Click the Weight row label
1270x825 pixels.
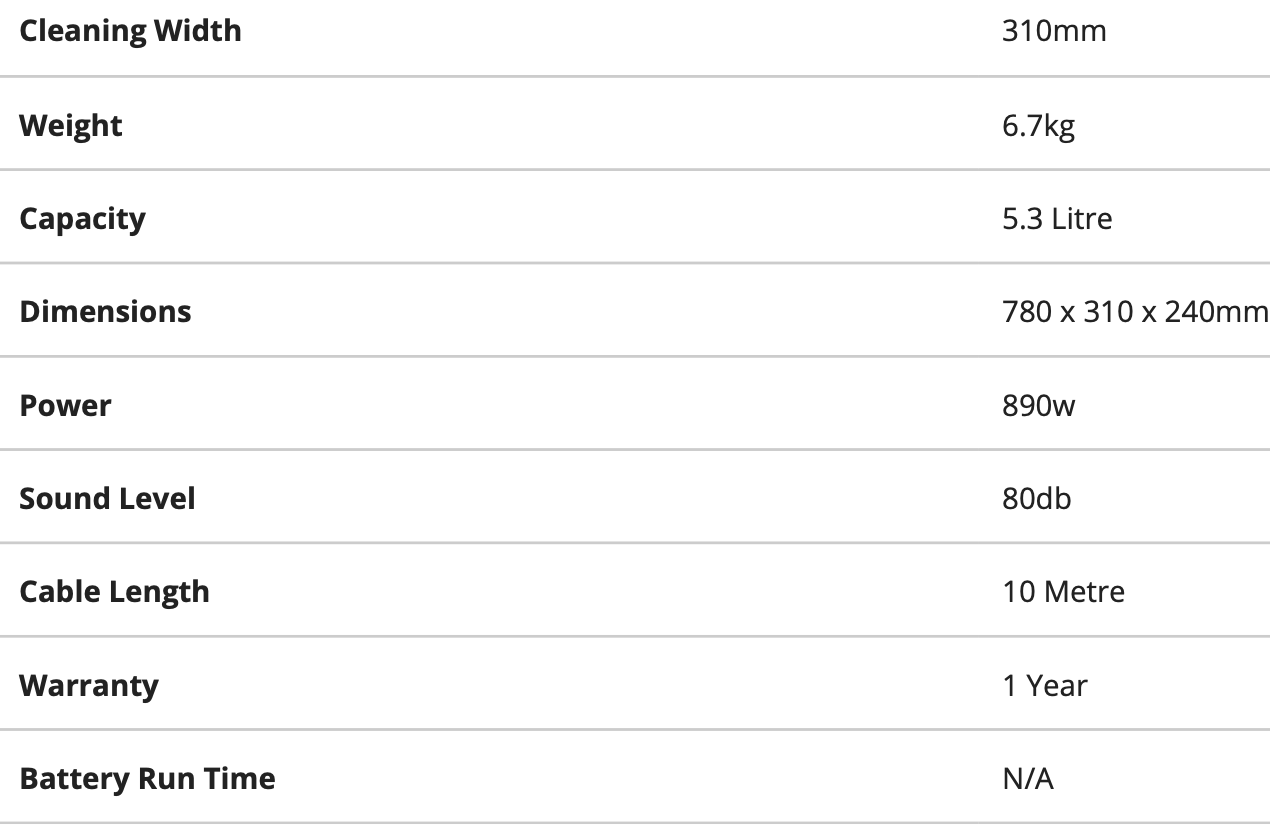tap(71, 126)
